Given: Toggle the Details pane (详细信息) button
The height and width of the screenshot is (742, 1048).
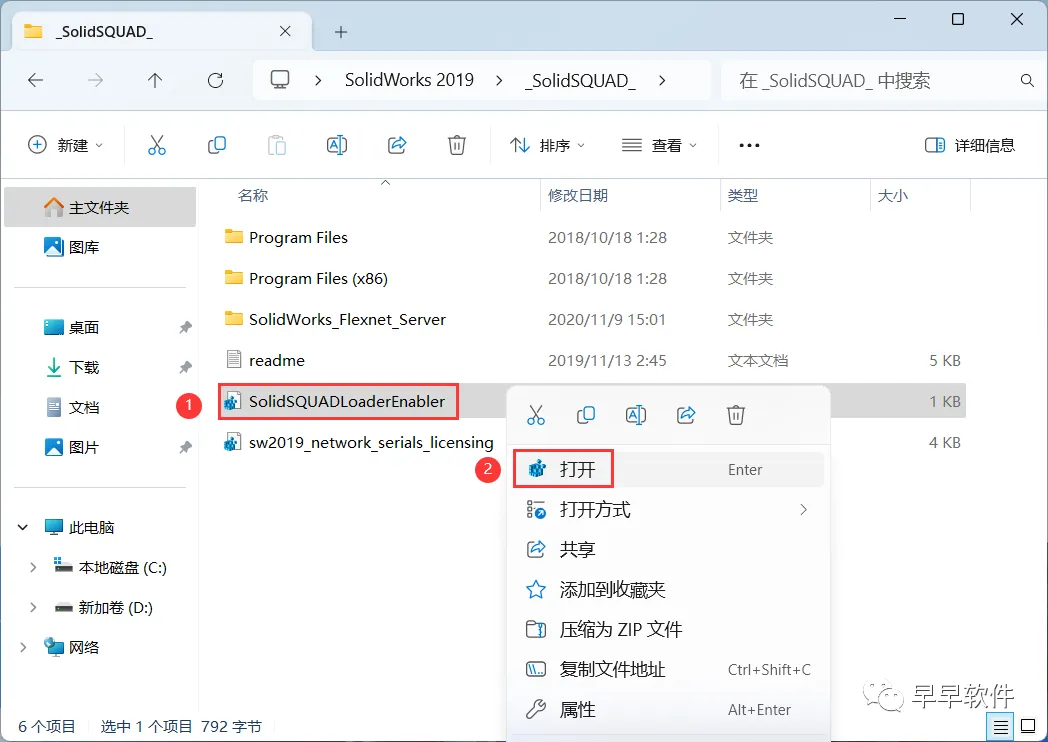Looking at the screenshot, I should (x=970, y=145).
